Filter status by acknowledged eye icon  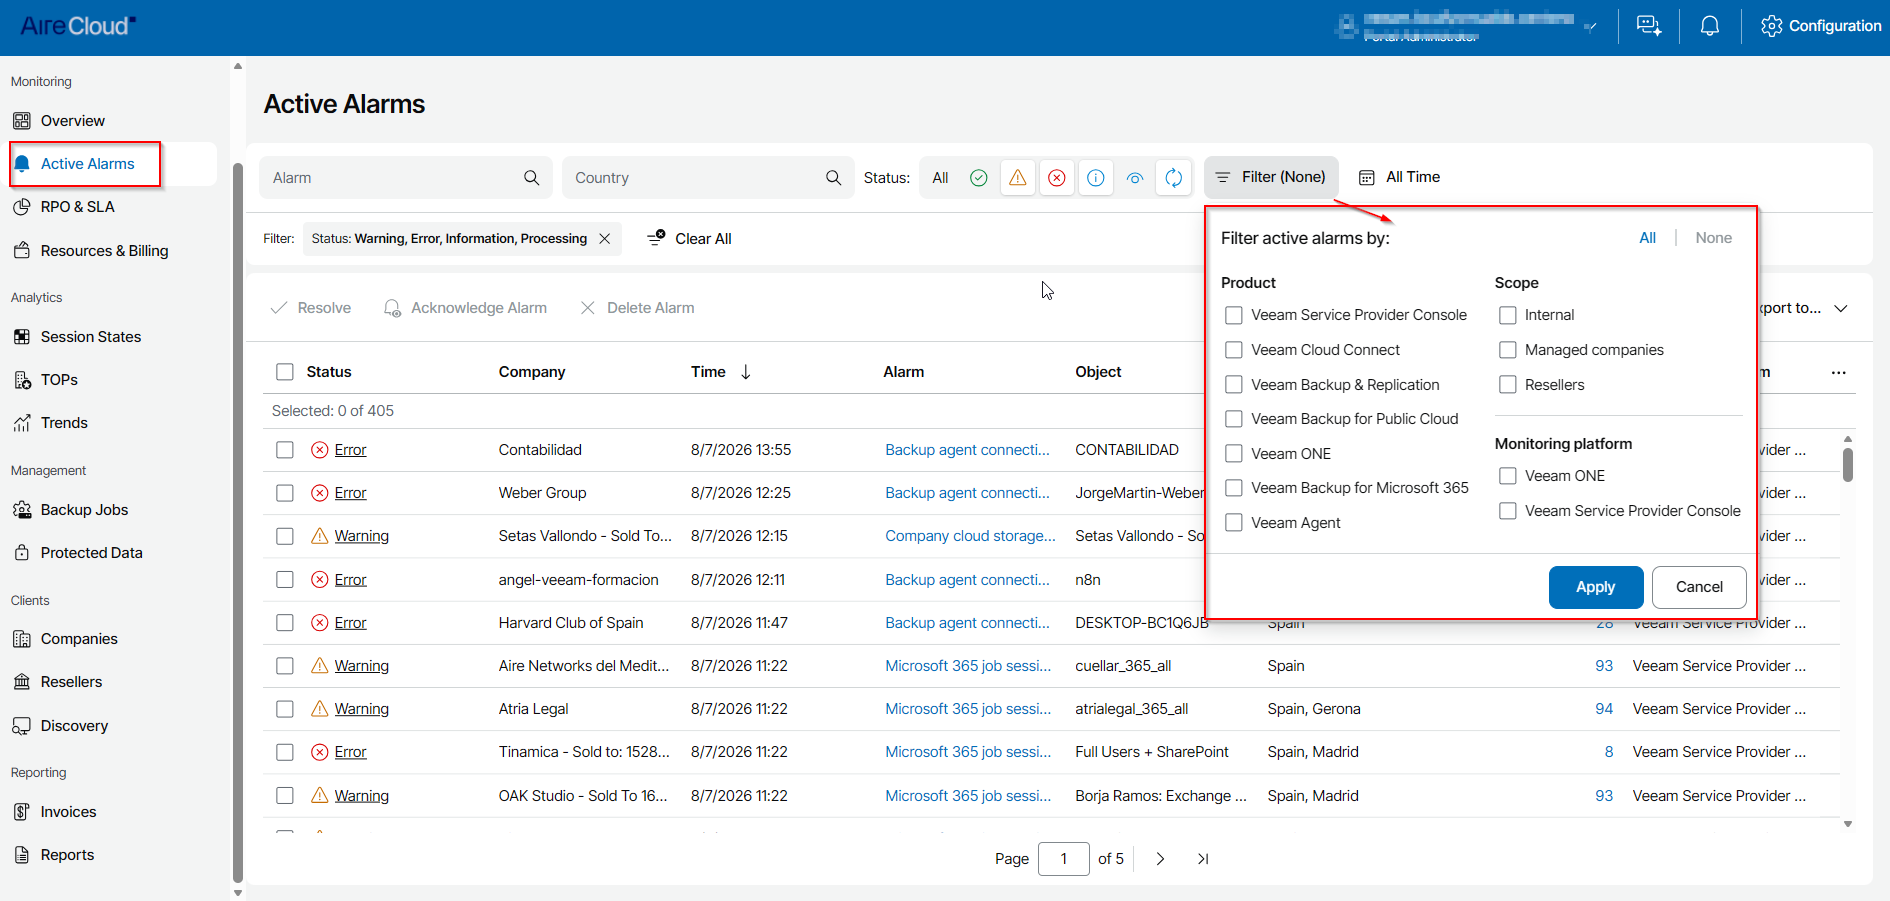[x=1135, y=178]
